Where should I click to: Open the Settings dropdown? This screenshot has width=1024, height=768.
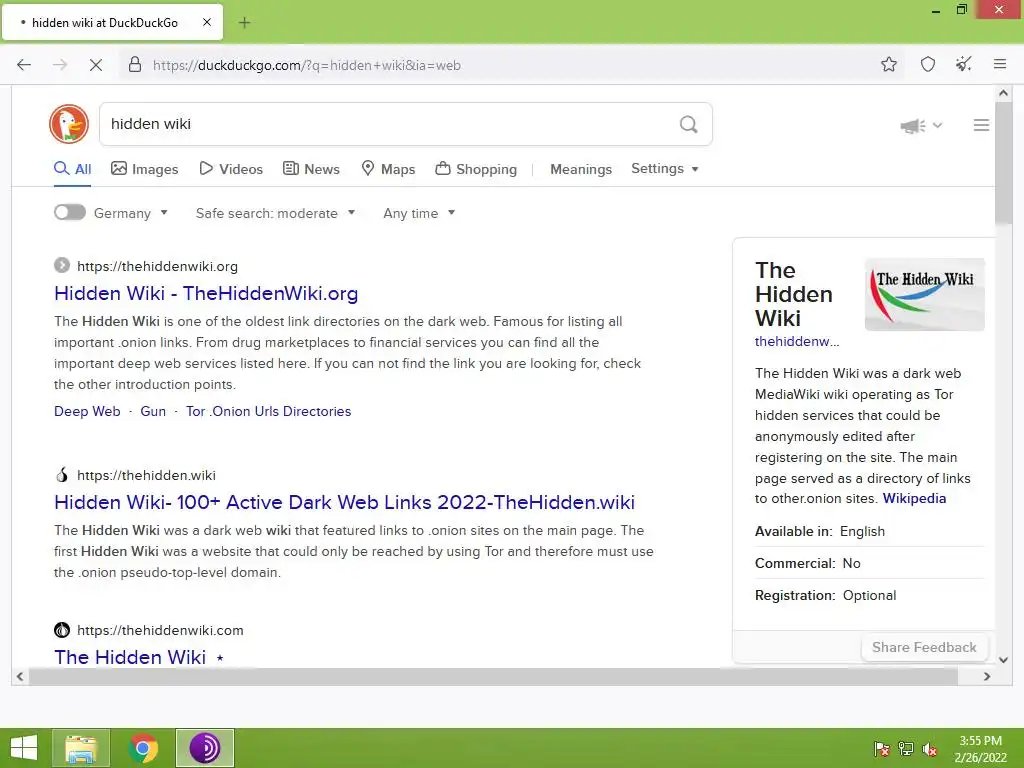coord(665,168)
